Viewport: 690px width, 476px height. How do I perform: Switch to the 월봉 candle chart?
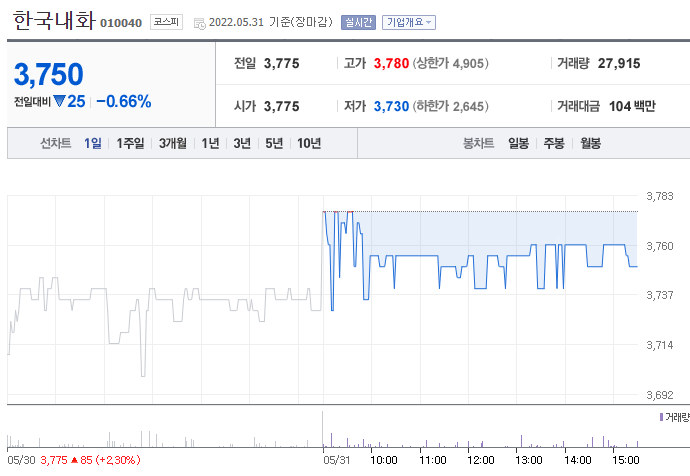coord(590,143)
